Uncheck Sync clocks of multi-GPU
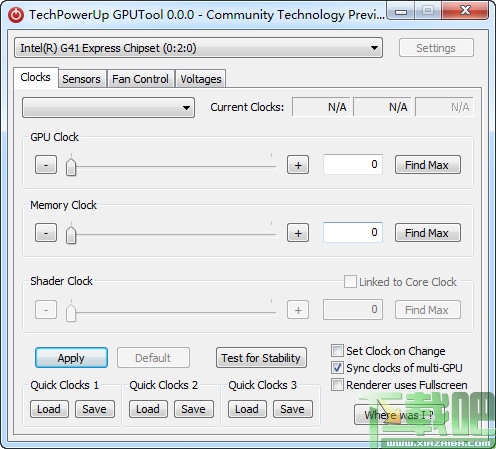This screenshot has height=449, width=496. 337,368
